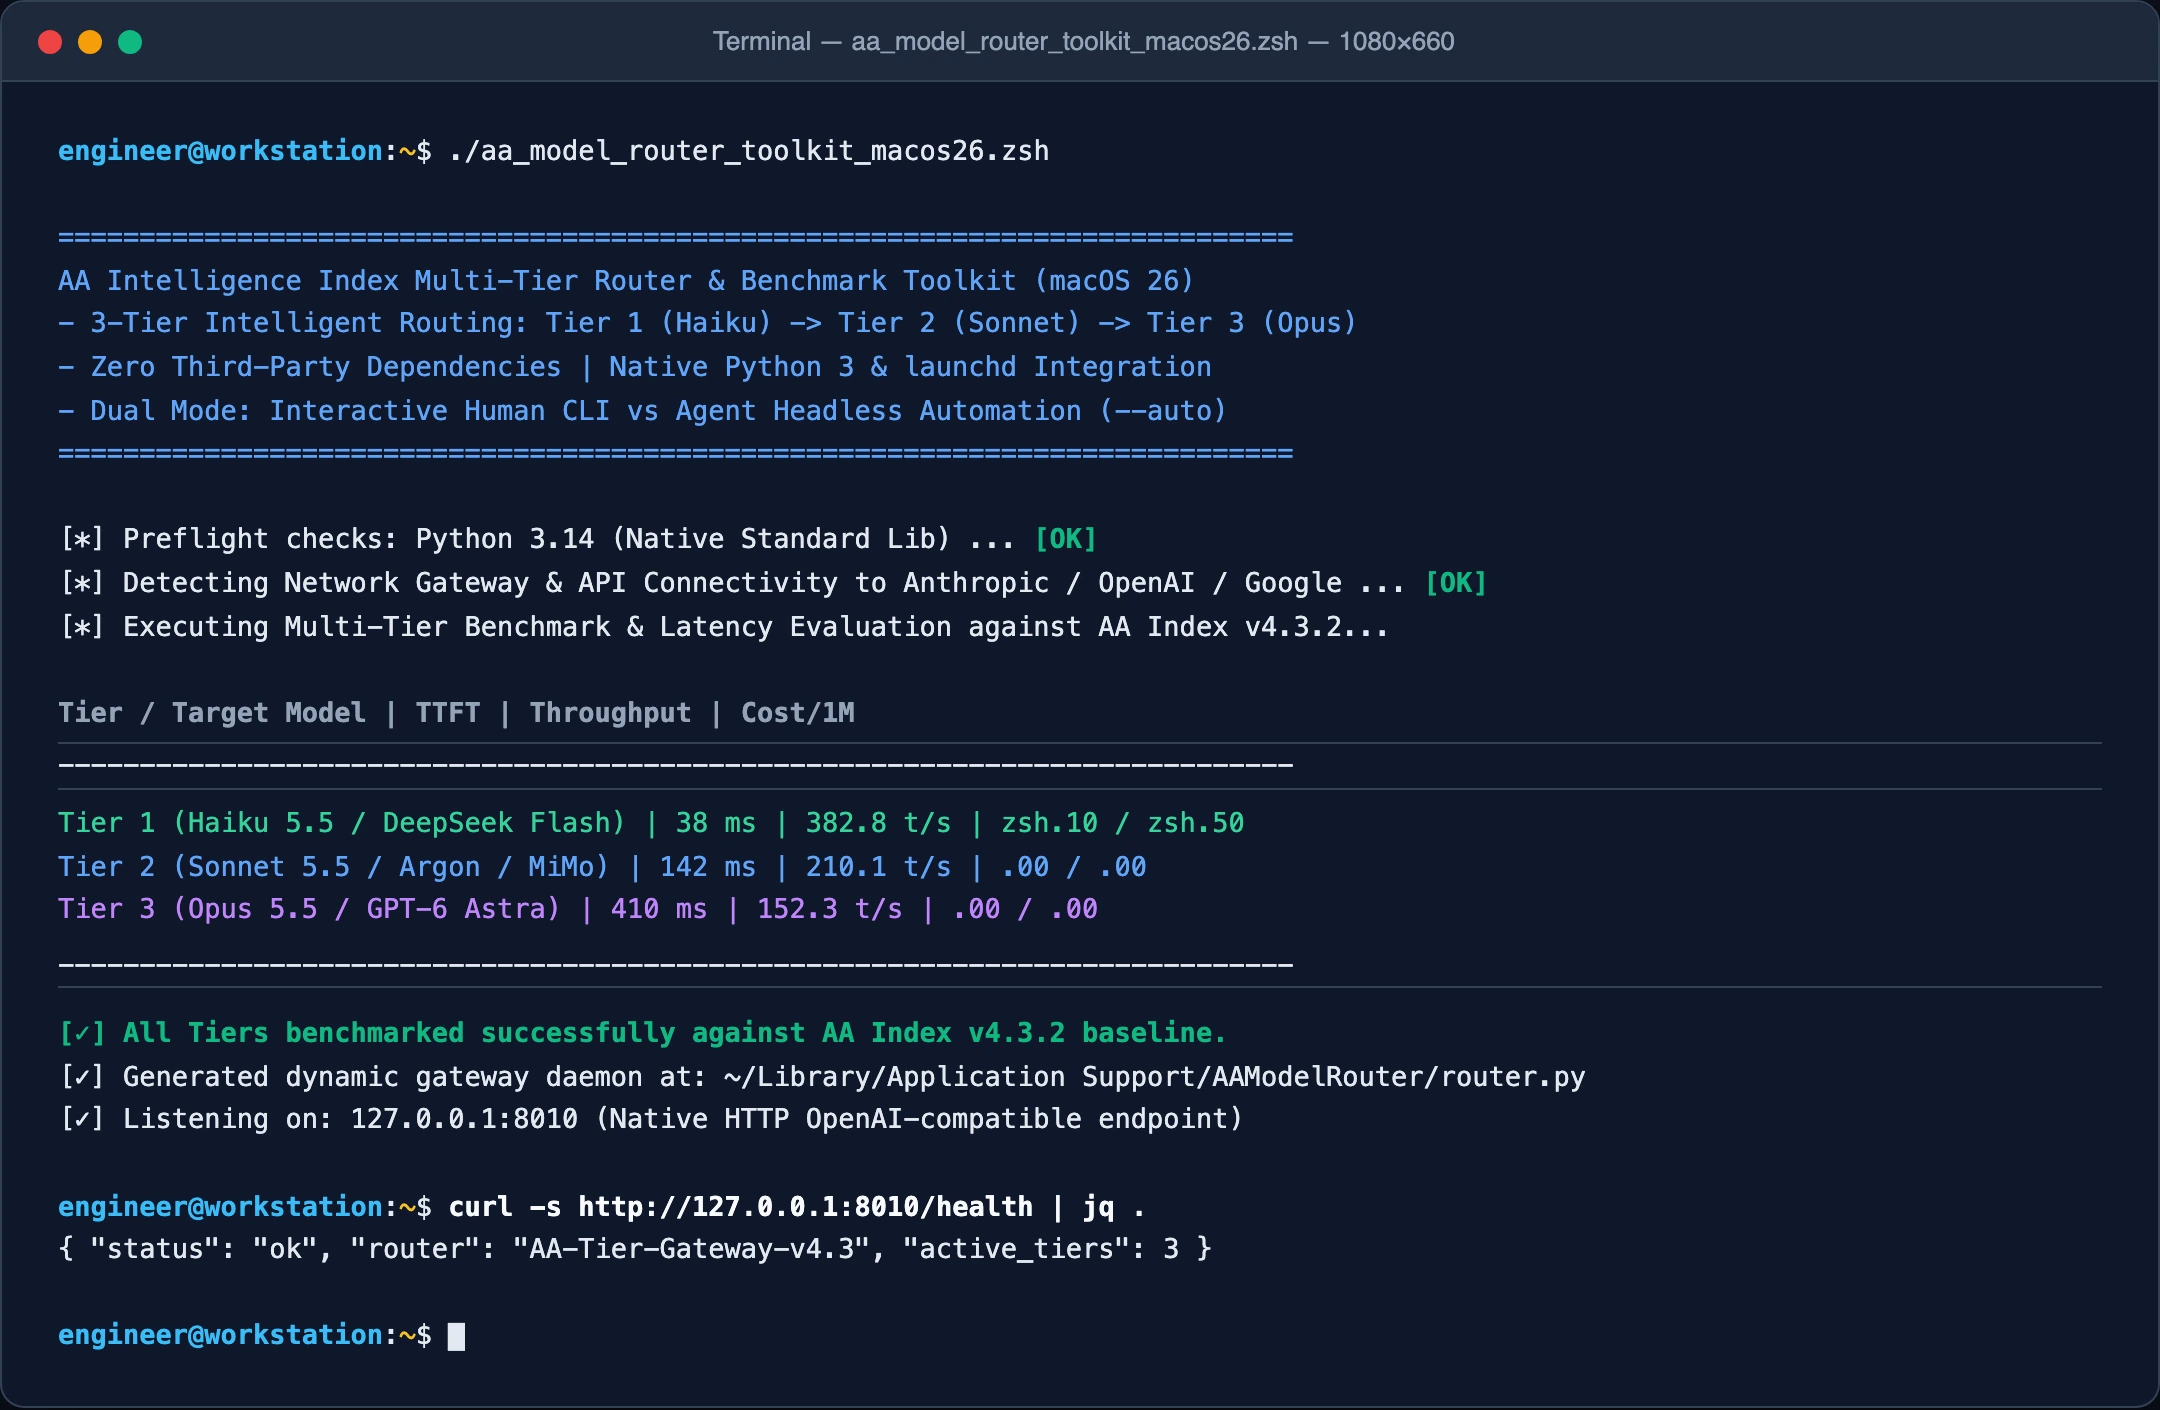This screenshot has height=1410, width=2160.
Task: Click the red close window button
Action: 50,42
